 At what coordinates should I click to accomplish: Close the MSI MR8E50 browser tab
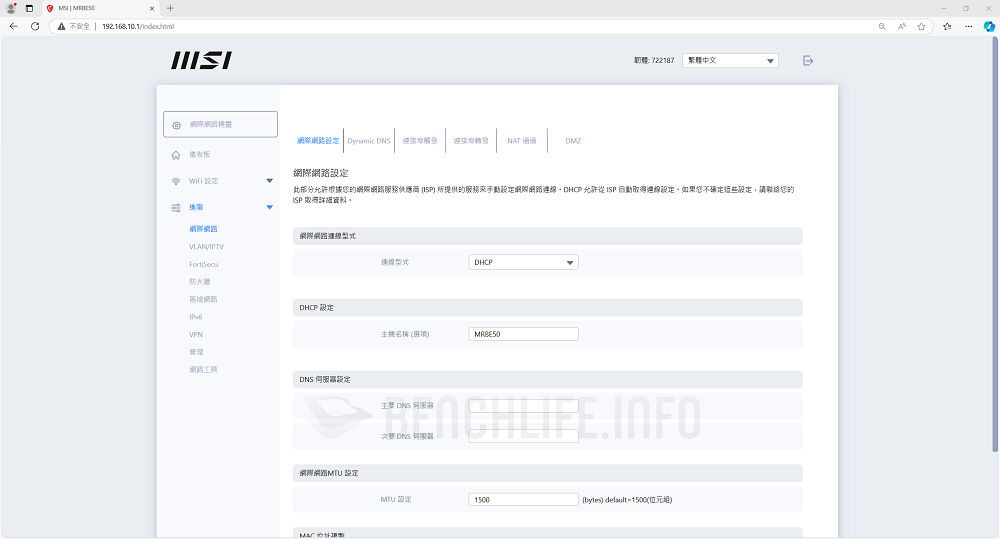tap(152, 8)
